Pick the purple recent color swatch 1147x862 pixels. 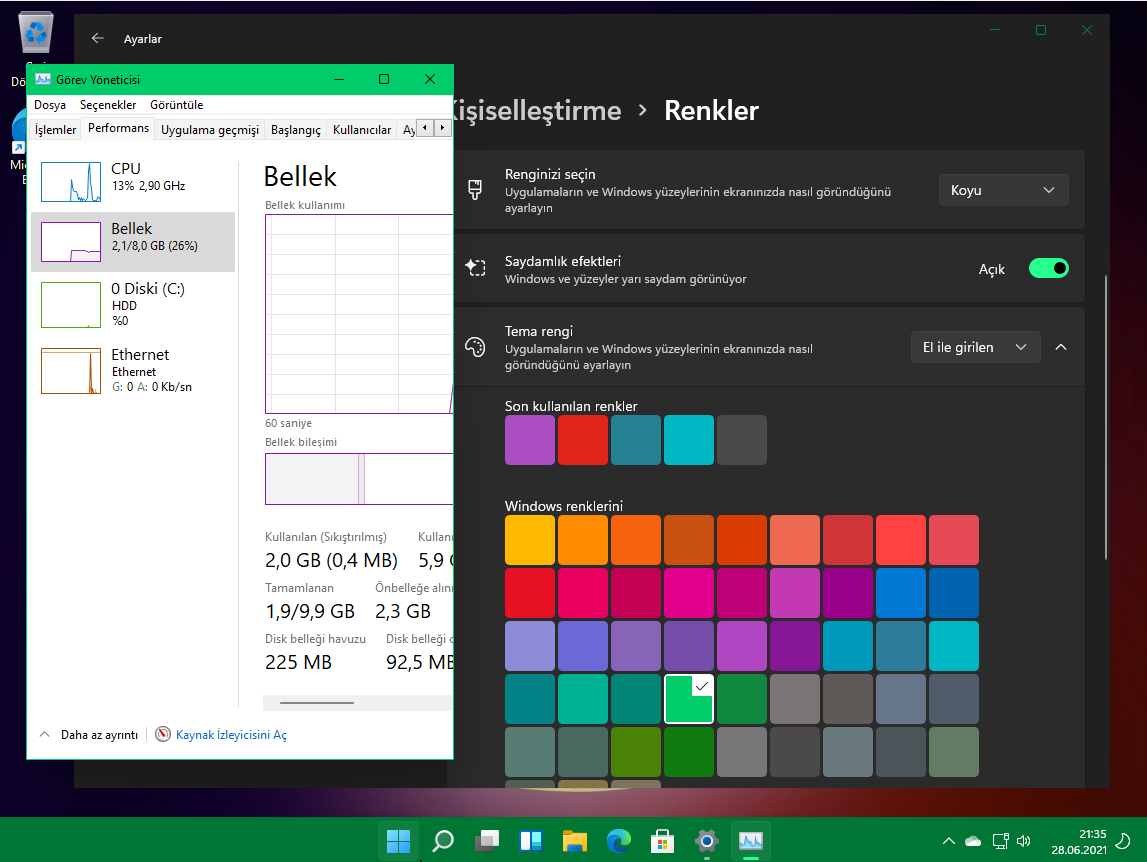(x=530, y=440)
